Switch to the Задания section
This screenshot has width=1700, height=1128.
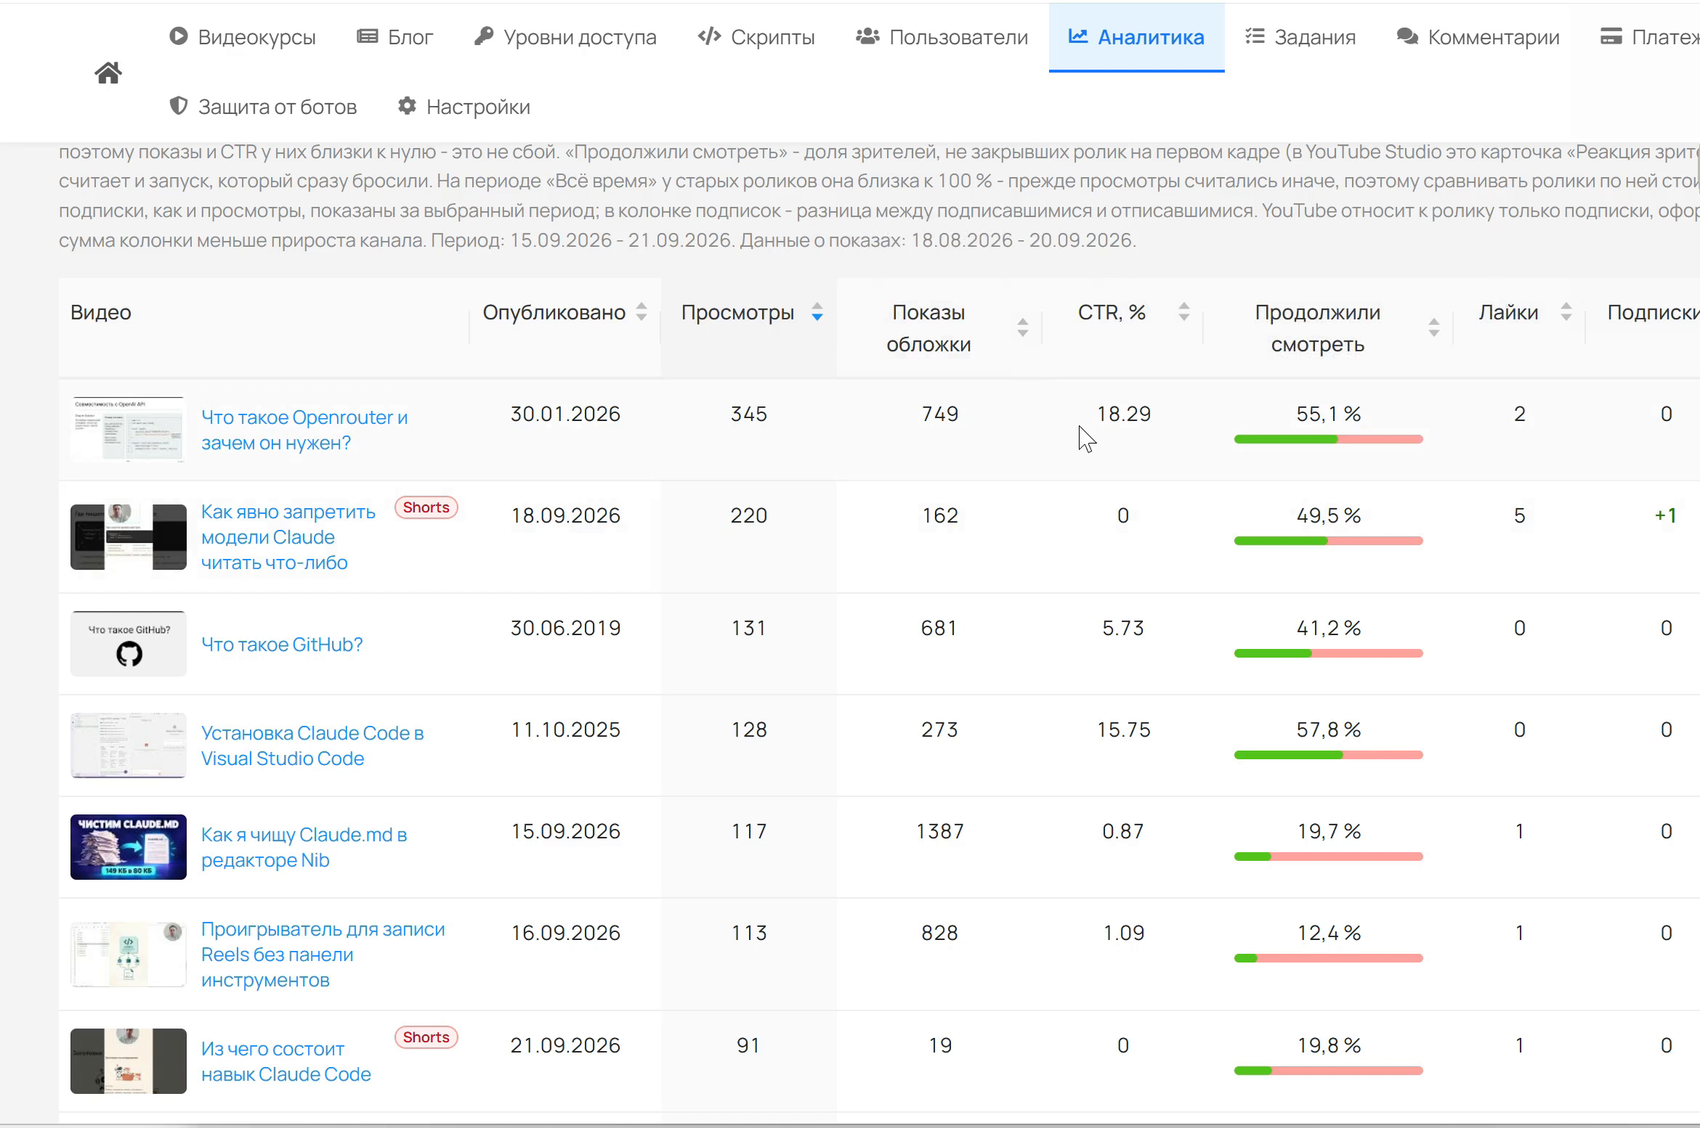(1300, 37)
